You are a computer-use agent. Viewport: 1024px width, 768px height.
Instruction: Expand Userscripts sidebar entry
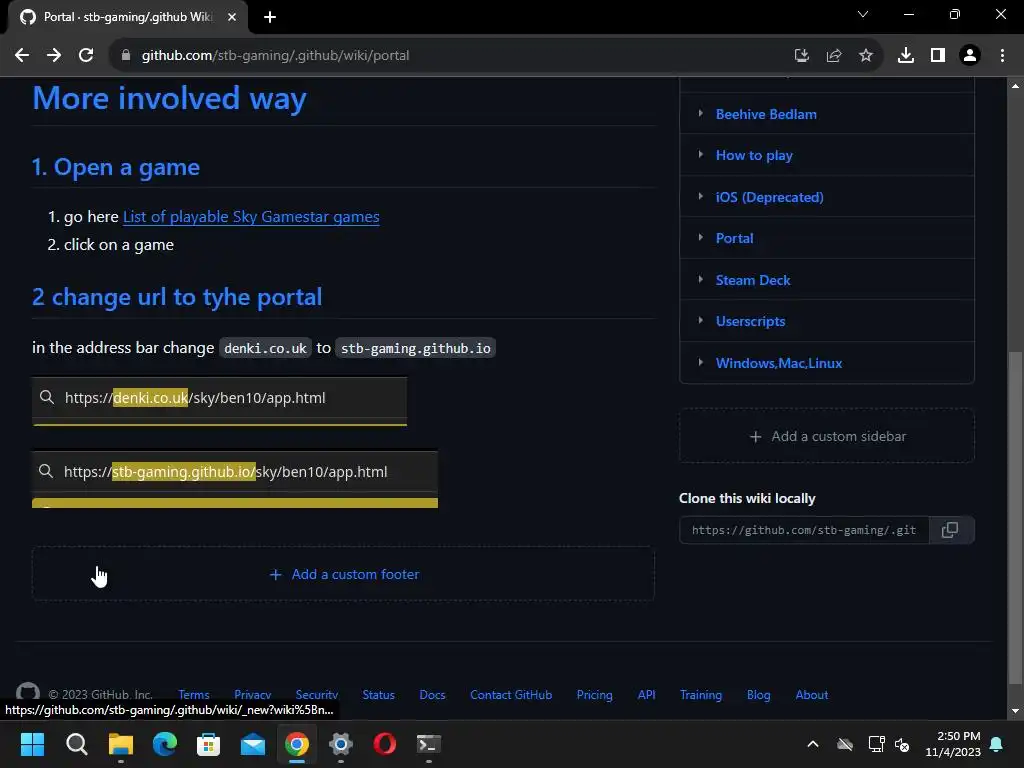pyautogui.click(x=701, y=320)
